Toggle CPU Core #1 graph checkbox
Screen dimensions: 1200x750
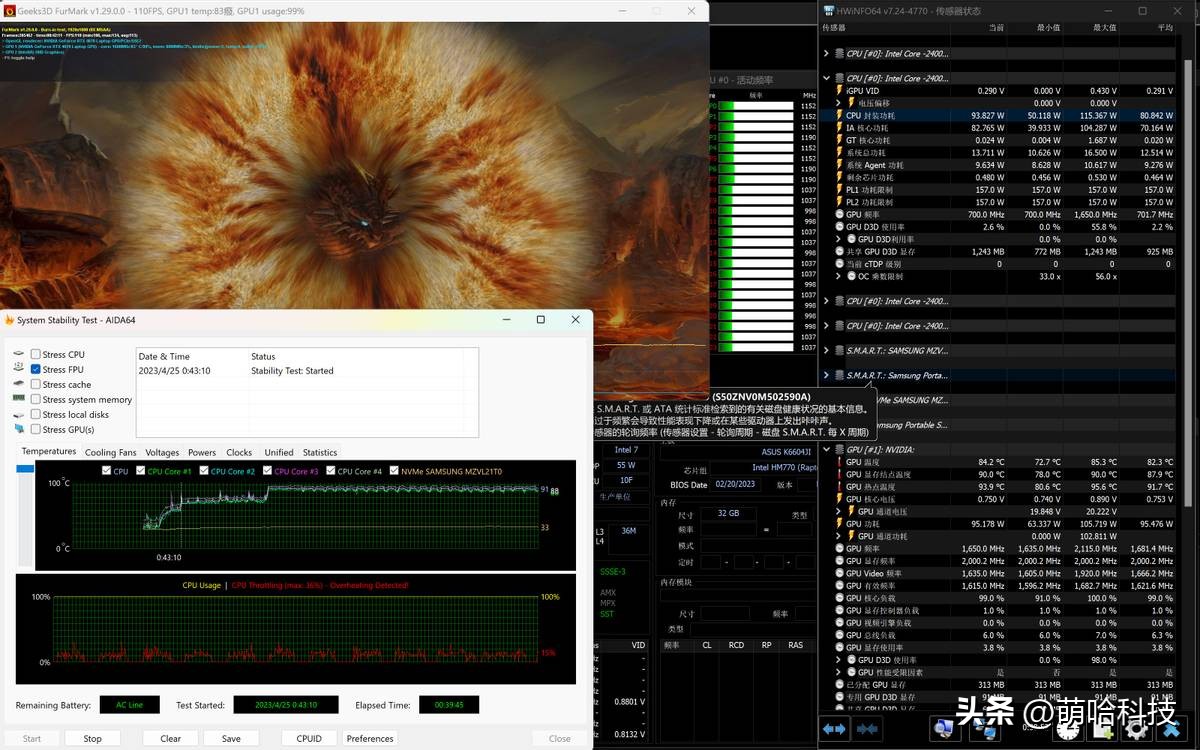(141, 471)
